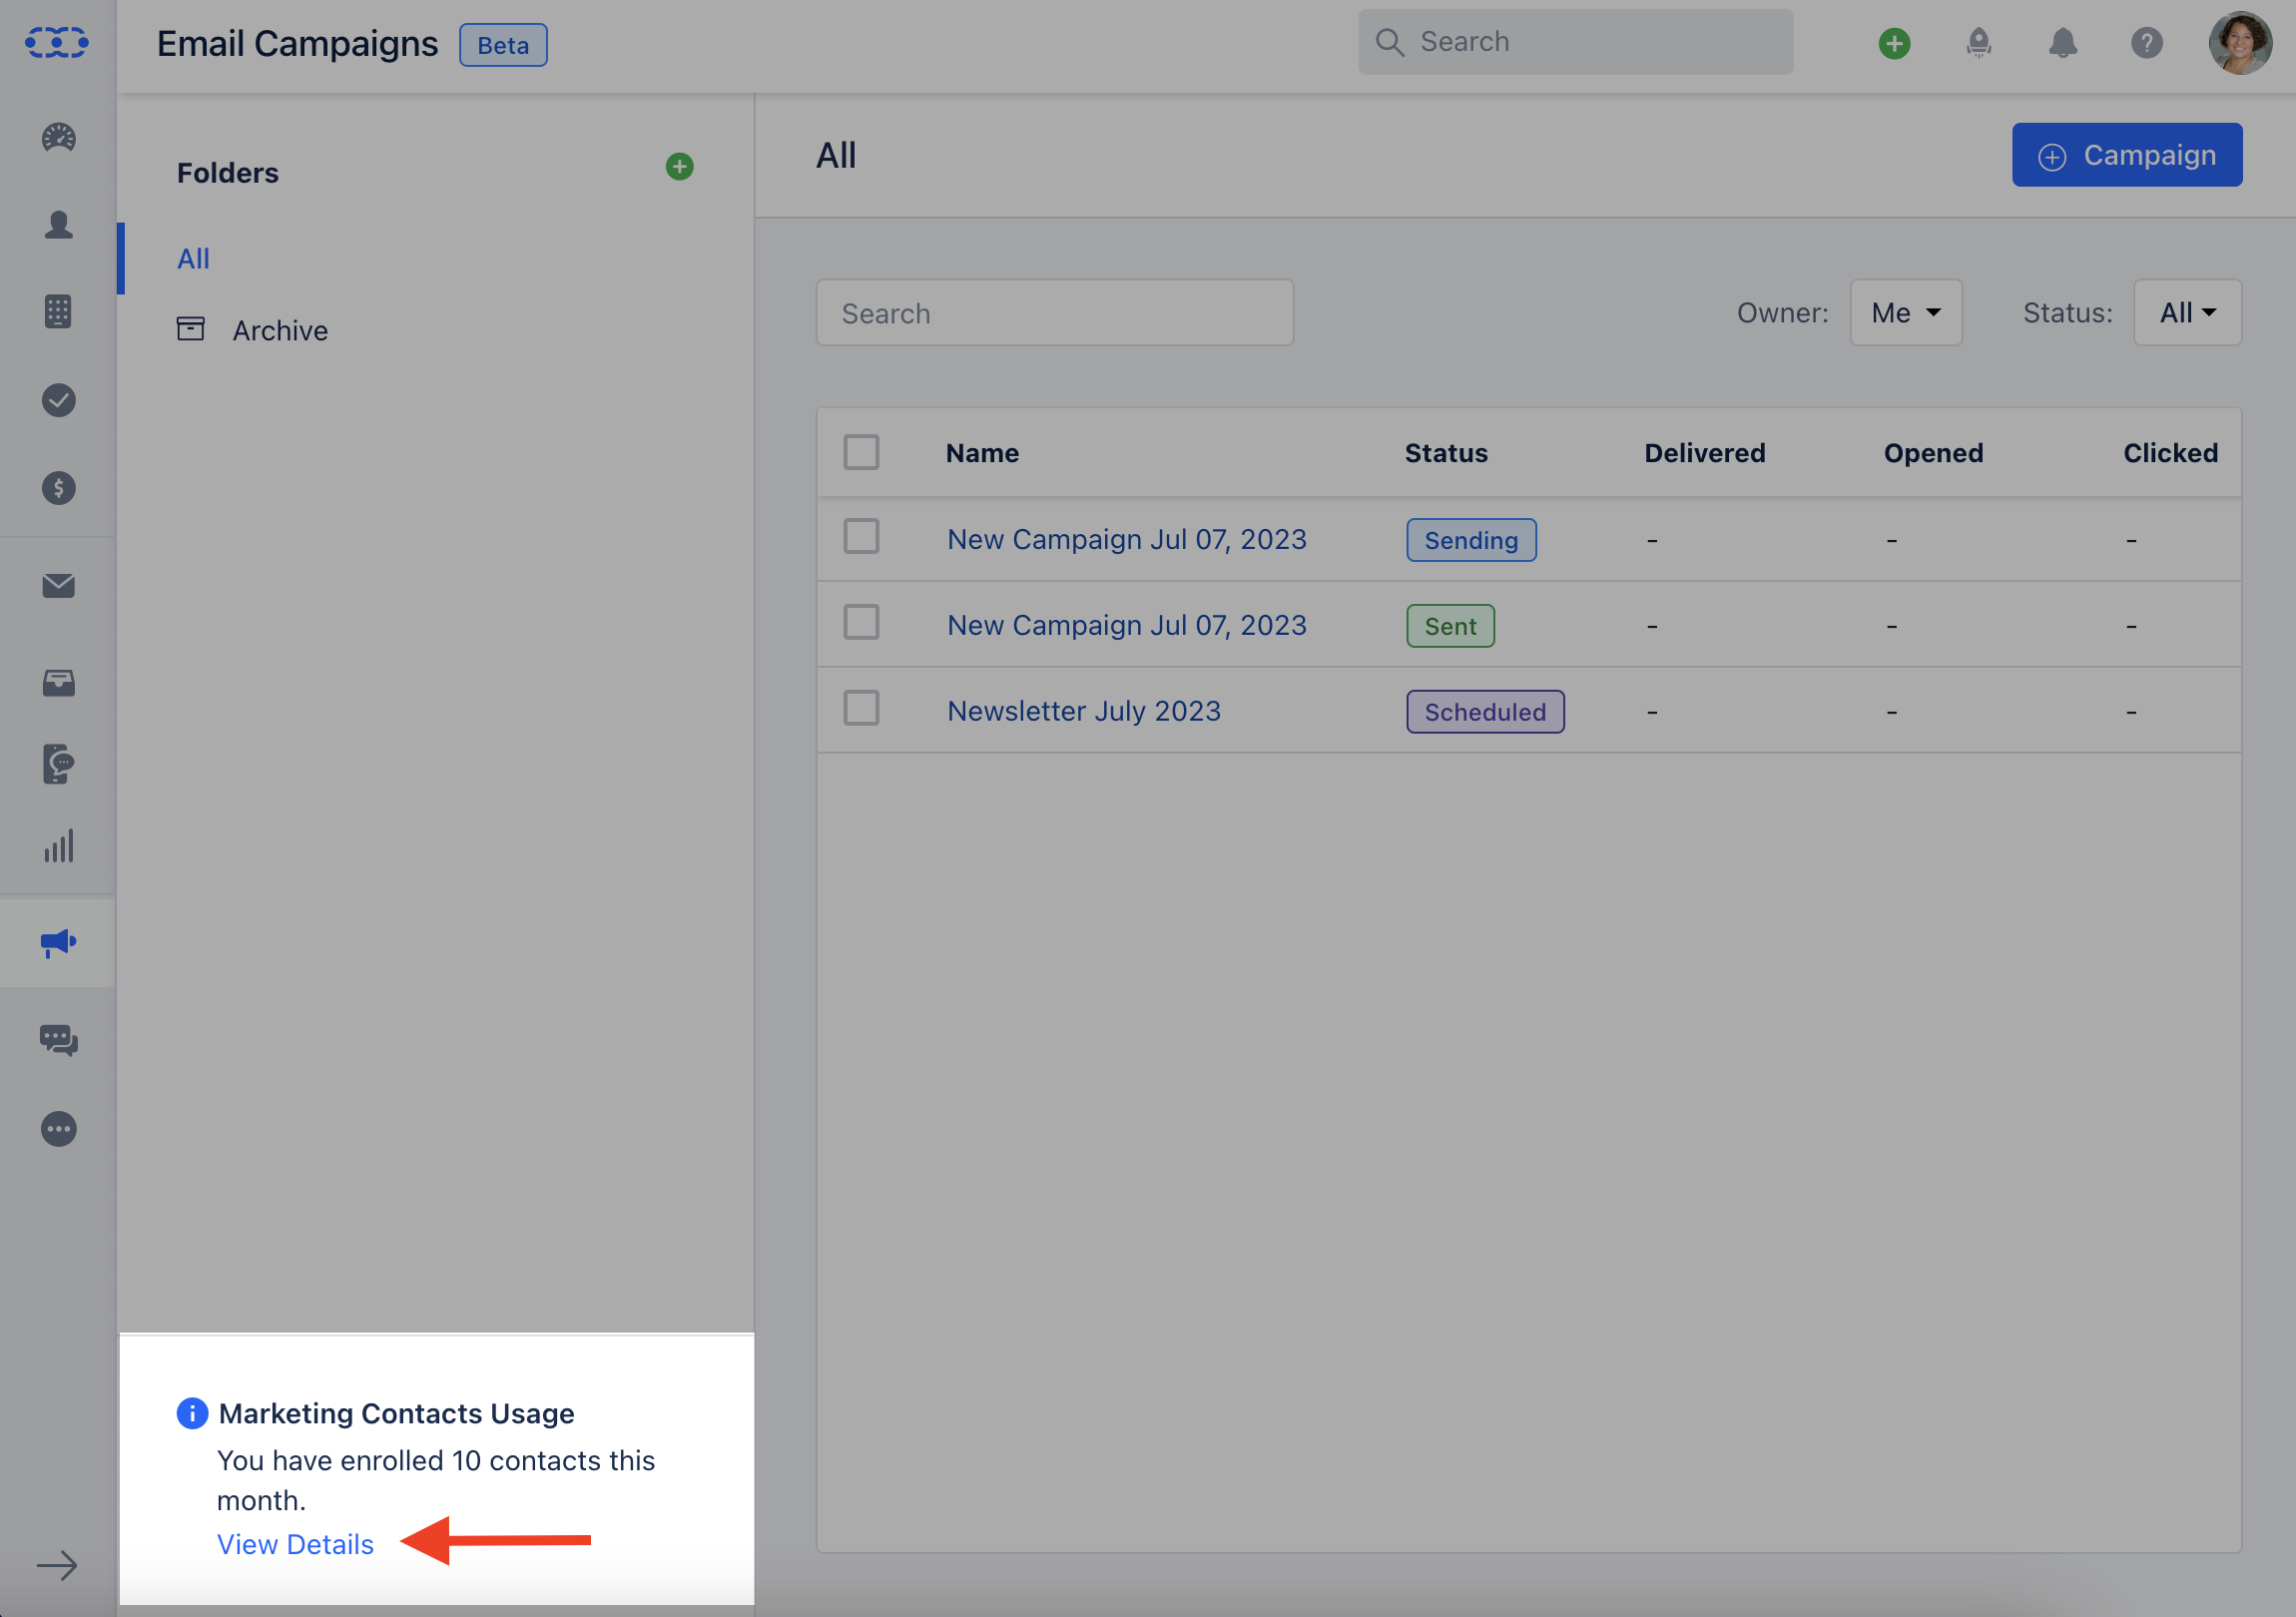The height and width of the screenshot is (1617, 2296).
Task: Check the Newsletter July 2023 checkbox
Action: pos(861,709)
